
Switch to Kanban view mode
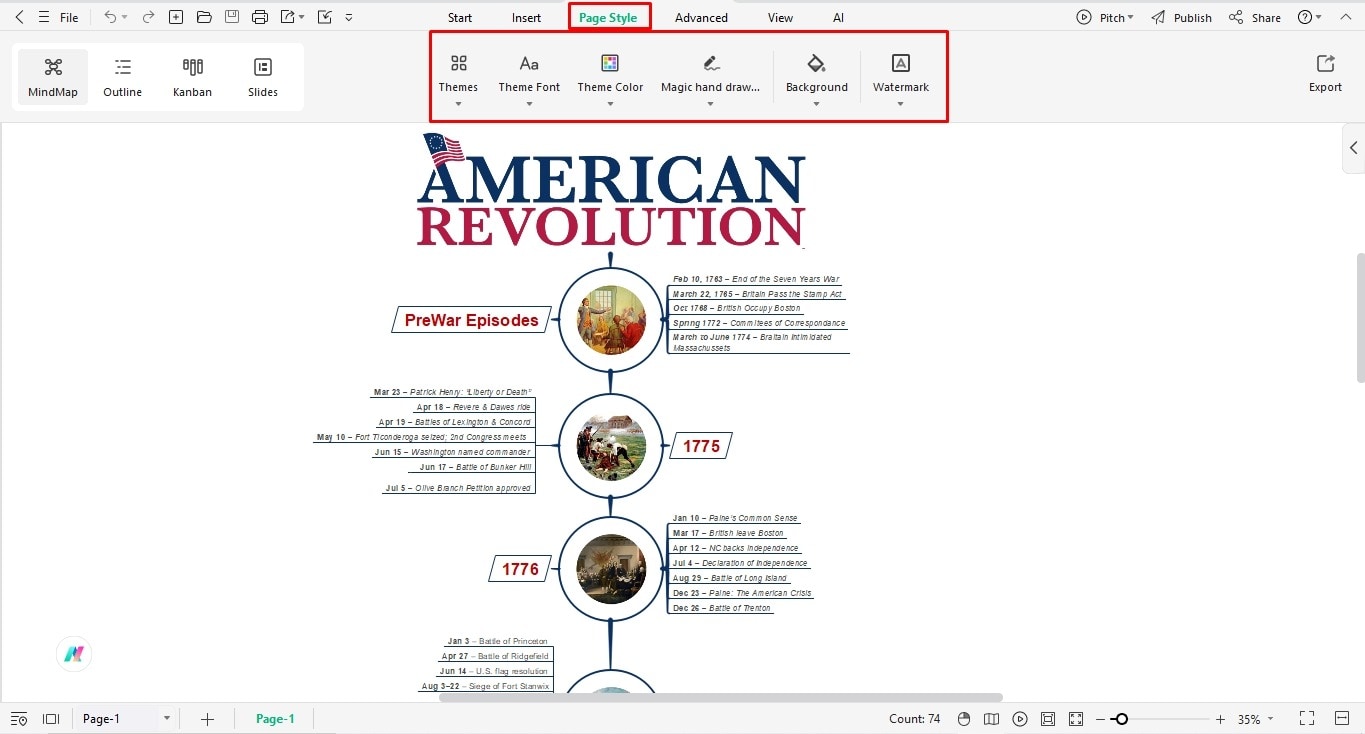pos(192,78)
